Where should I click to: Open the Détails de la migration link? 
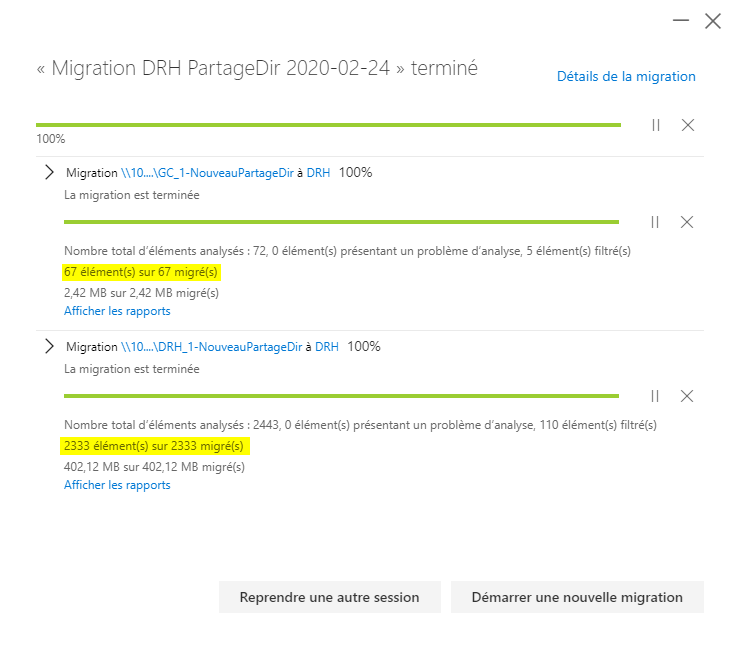point(626,77)
